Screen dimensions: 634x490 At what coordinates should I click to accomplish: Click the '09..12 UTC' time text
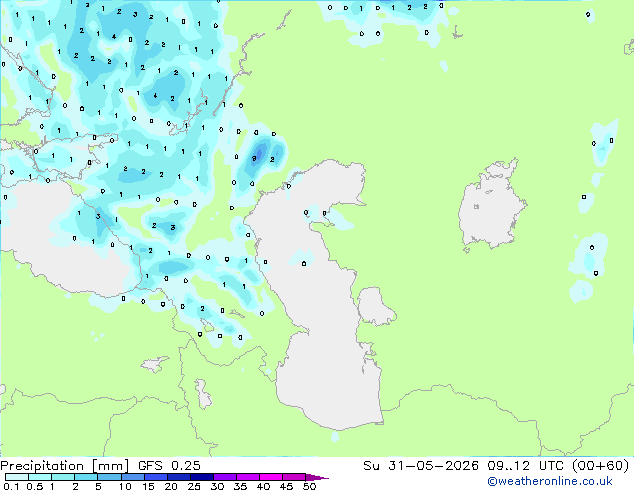tap(526, 466)
